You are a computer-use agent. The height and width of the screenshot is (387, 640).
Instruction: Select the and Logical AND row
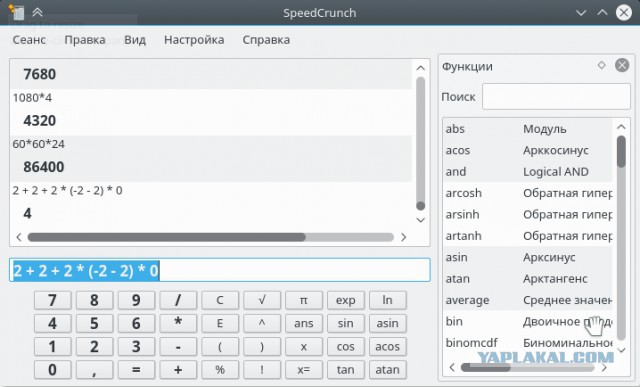(x=528, y=171)
